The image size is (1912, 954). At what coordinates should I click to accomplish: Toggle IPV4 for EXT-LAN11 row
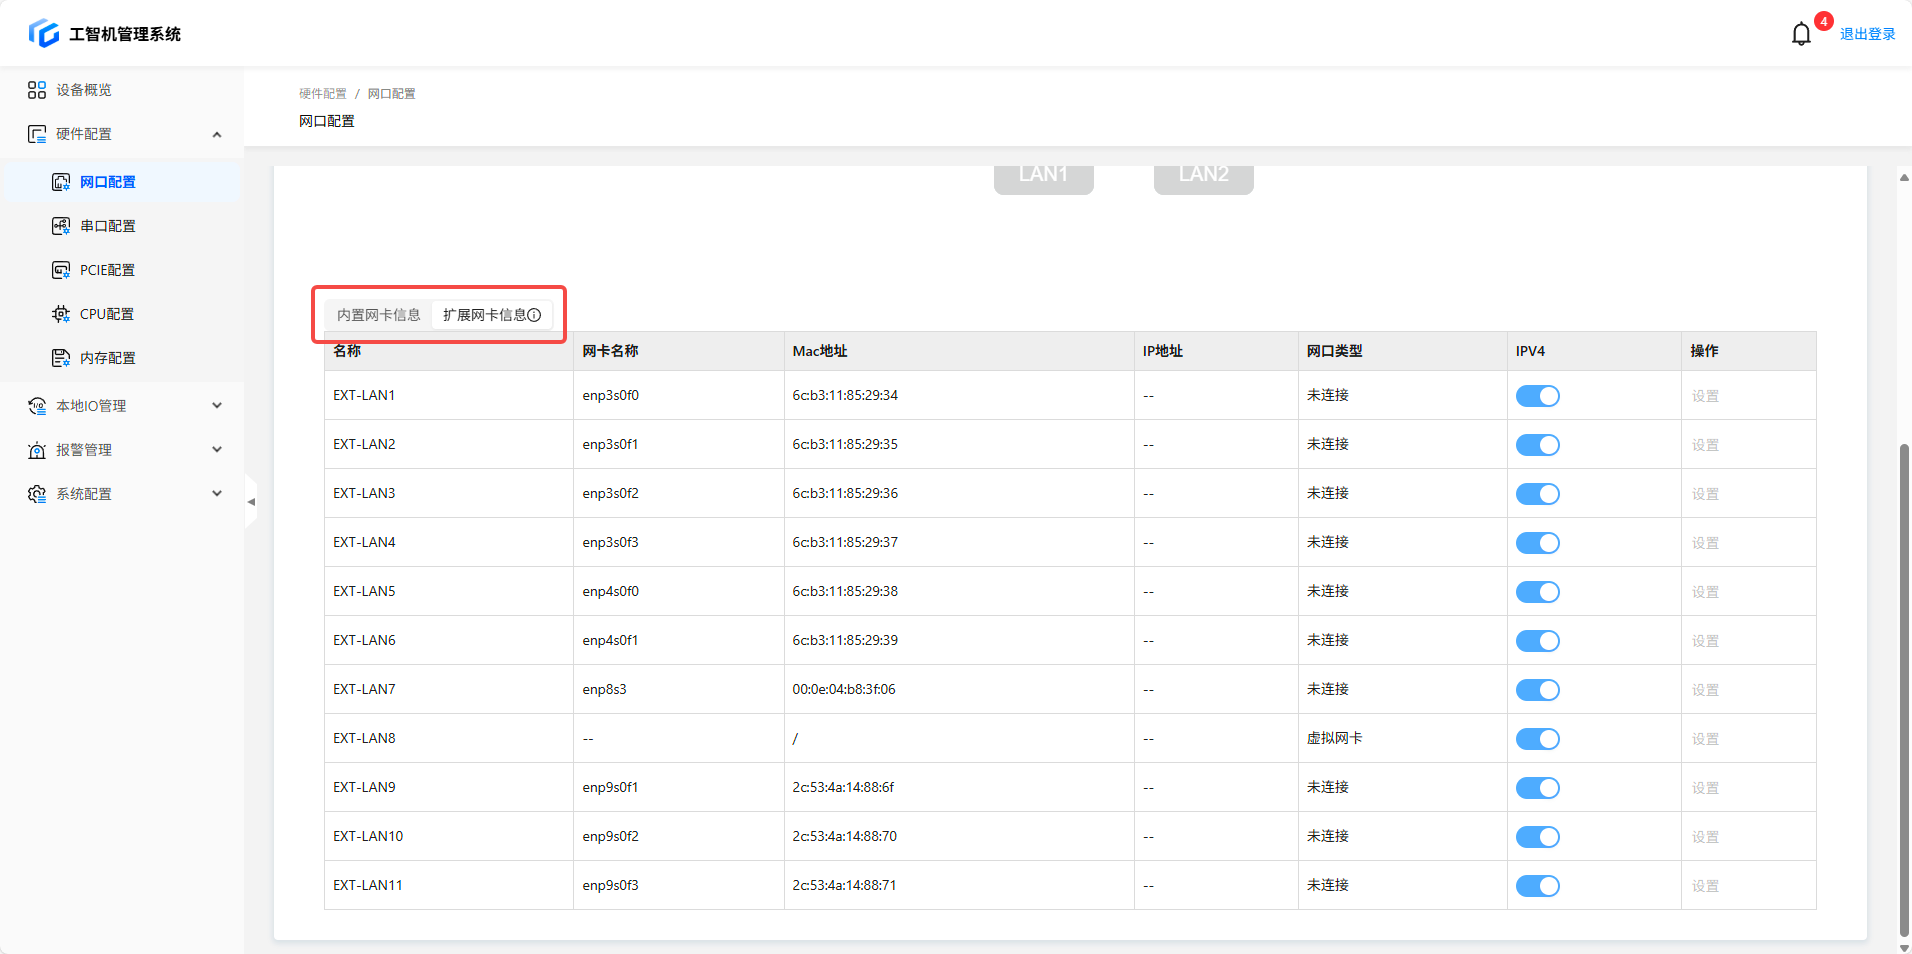coord(1537,886)
